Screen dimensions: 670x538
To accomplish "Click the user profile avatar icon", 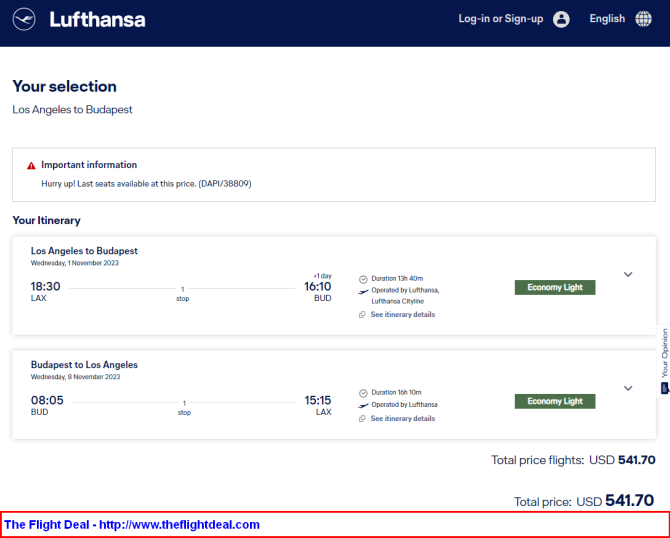I will tap(561, 19).
